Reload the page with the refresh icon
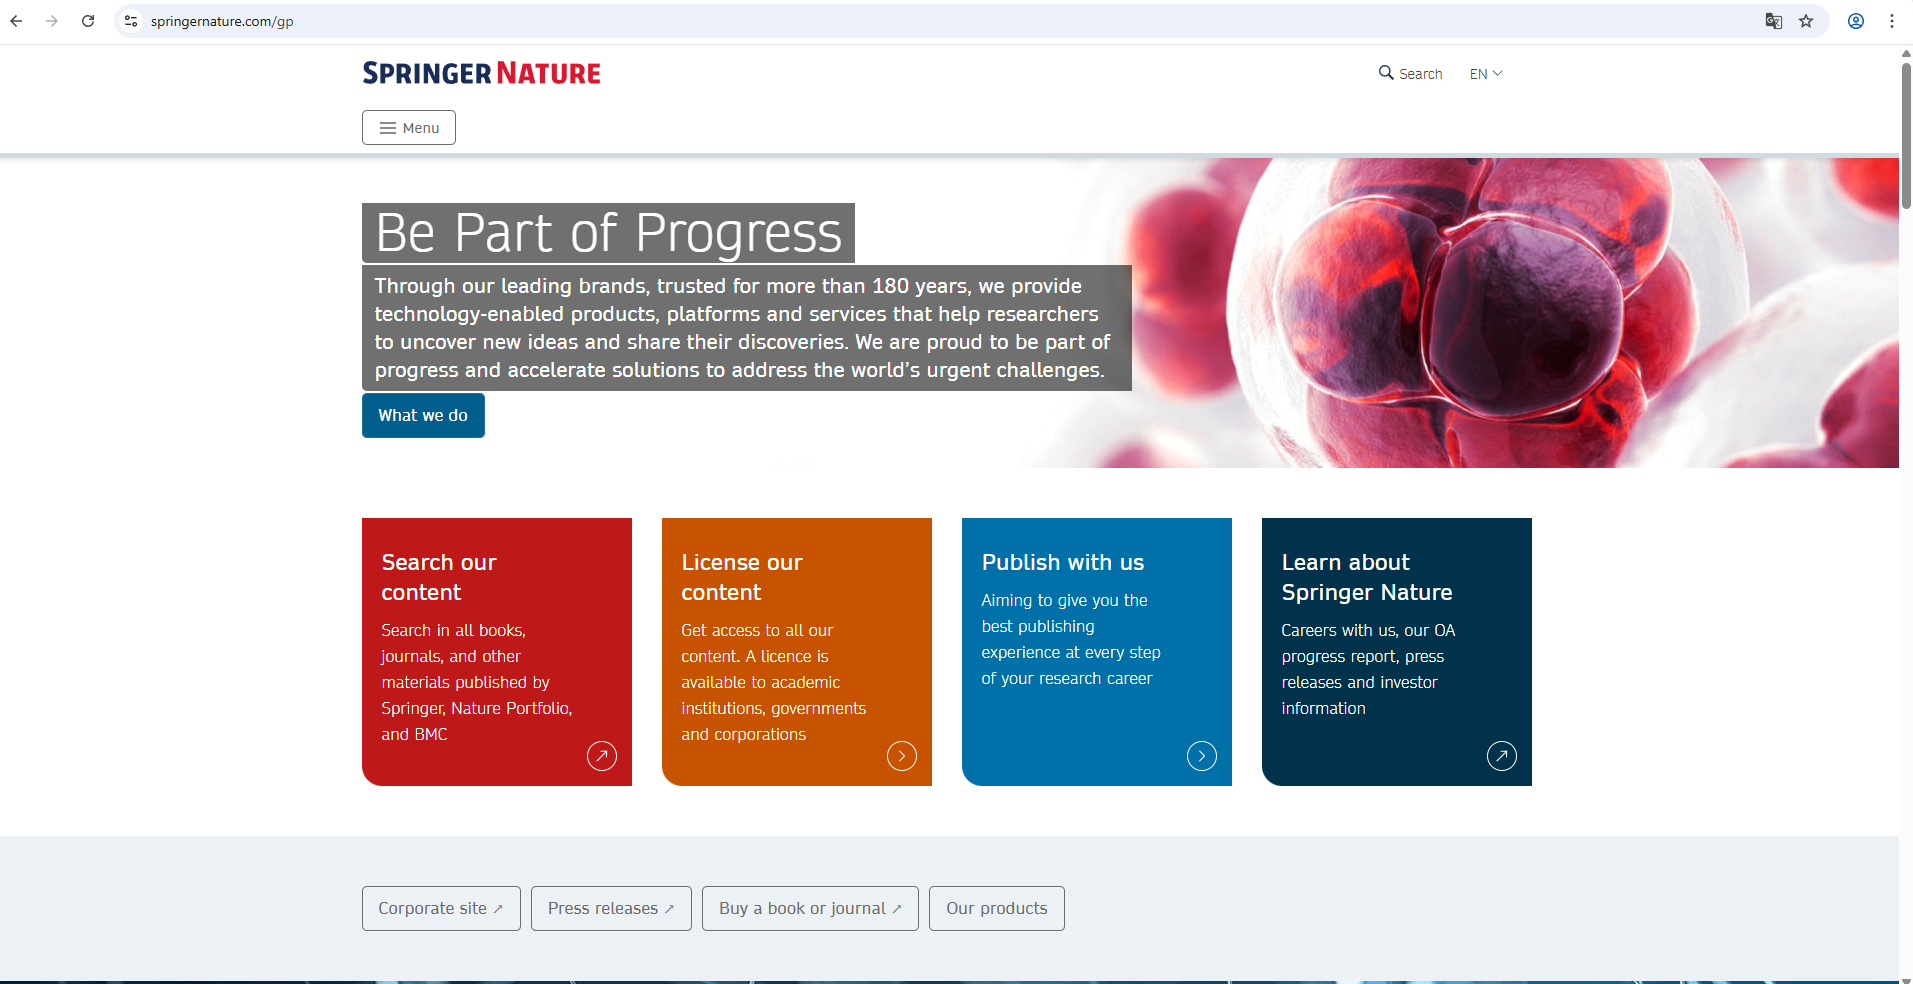This screenshot has width=1913, height=984. [88, 21]
